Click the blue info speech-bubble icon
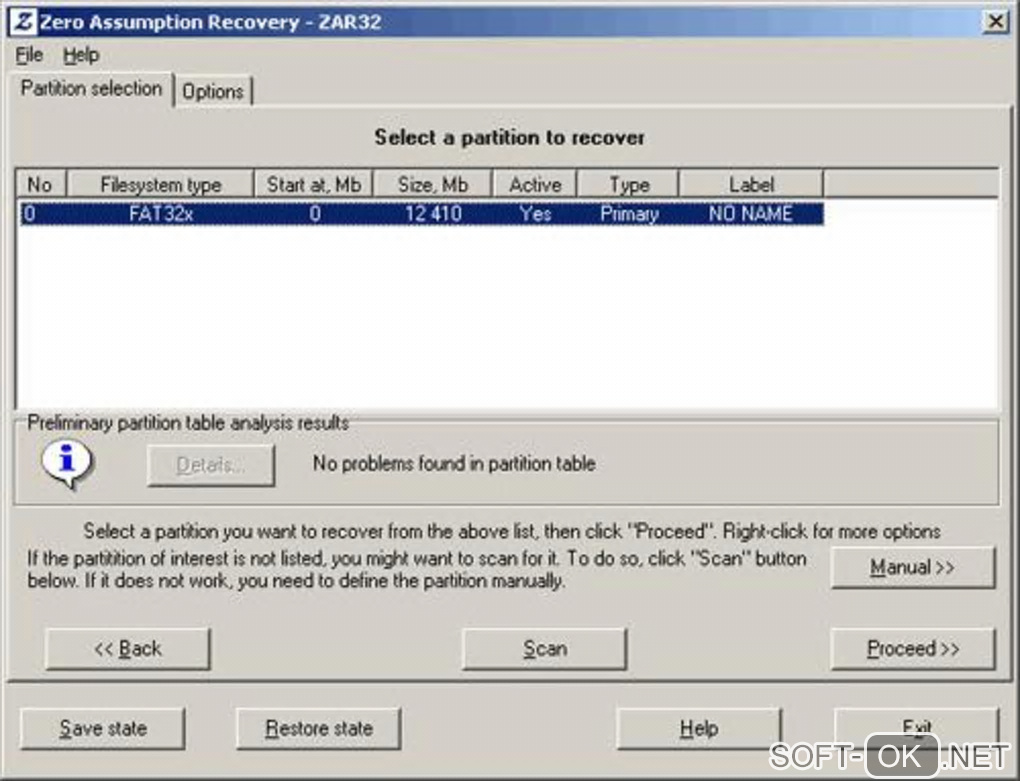Image resolution: width=1020 pixels, height=781 pixels. tap(68, 464)
